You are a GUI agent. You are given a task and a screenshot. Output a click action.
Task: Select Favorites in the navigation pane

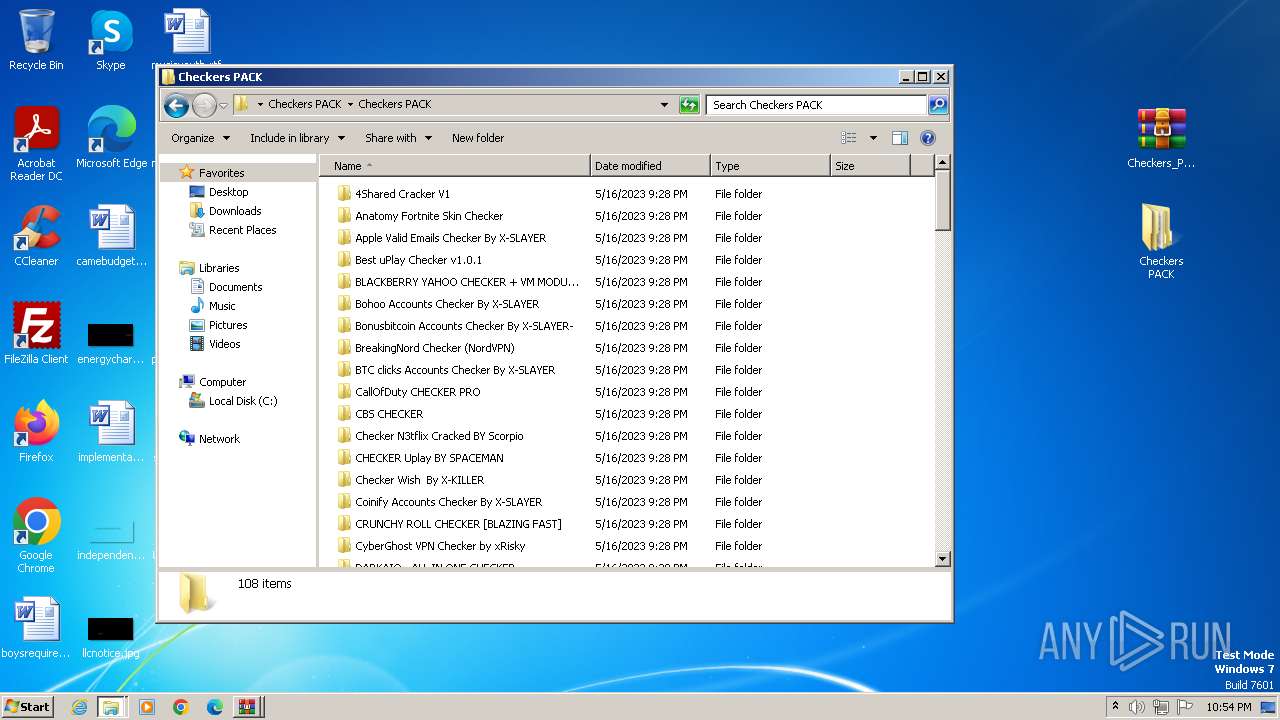point(221,173)
